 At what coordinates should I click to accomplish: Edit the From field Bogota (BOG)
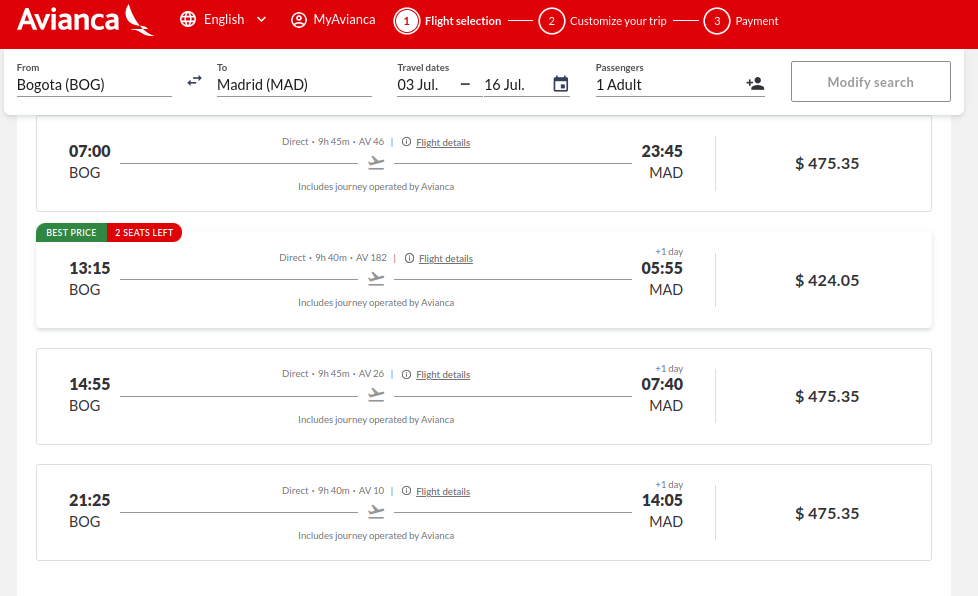click(x=94, y=85)
